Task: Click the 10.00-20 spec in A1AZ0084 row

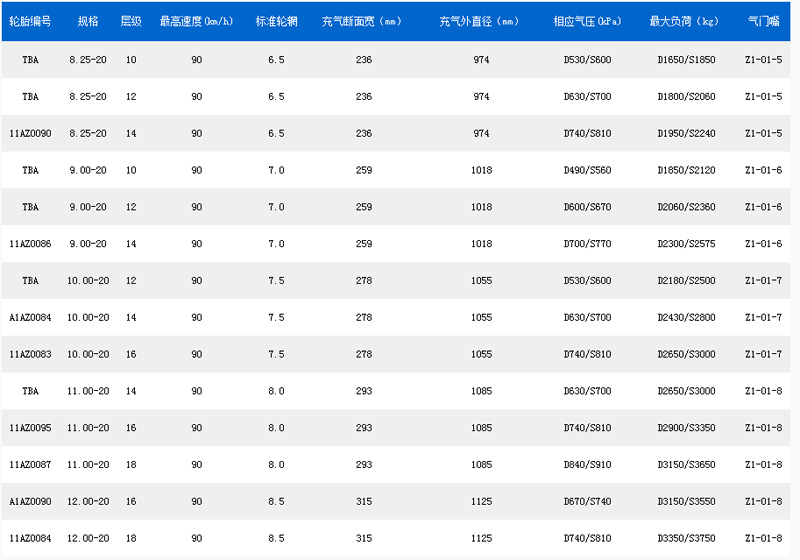Action: (88, 317)
